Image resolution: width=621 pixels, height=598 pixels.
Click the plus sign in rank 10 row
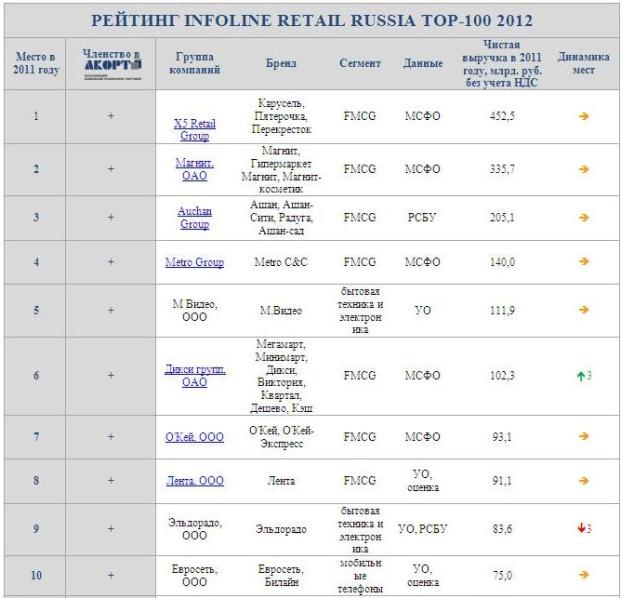pyautogui.click(x=111, y=575)
